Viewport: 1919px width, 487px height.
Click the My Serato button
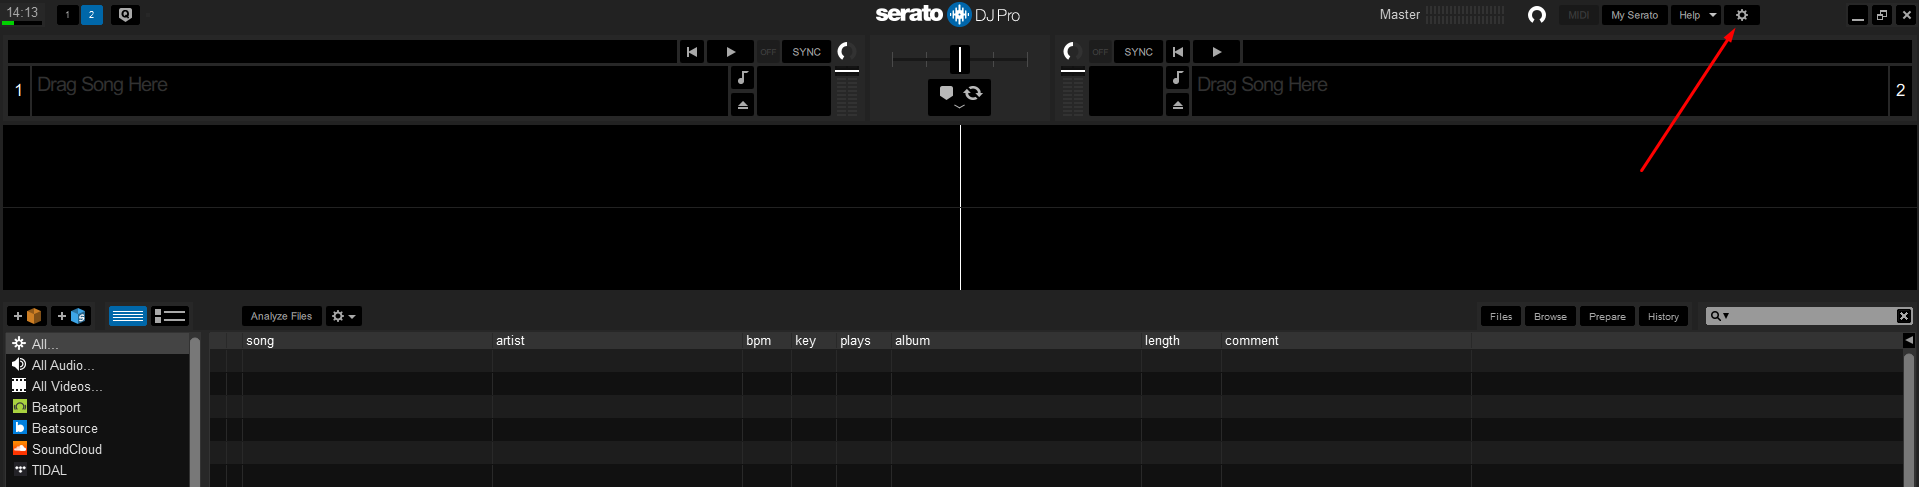1634,15
